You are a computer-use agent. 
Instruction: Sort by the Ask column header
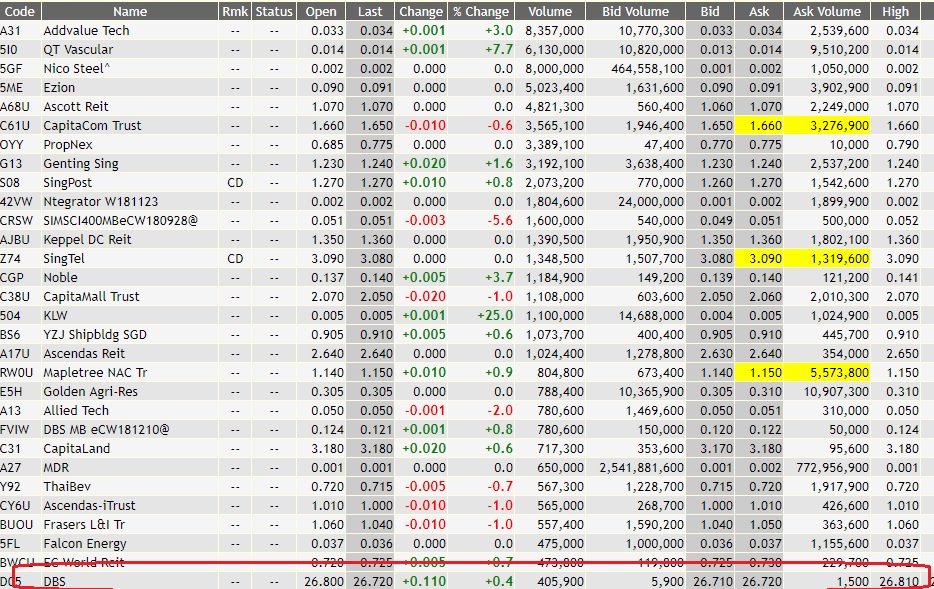click(x=759, y=11)
